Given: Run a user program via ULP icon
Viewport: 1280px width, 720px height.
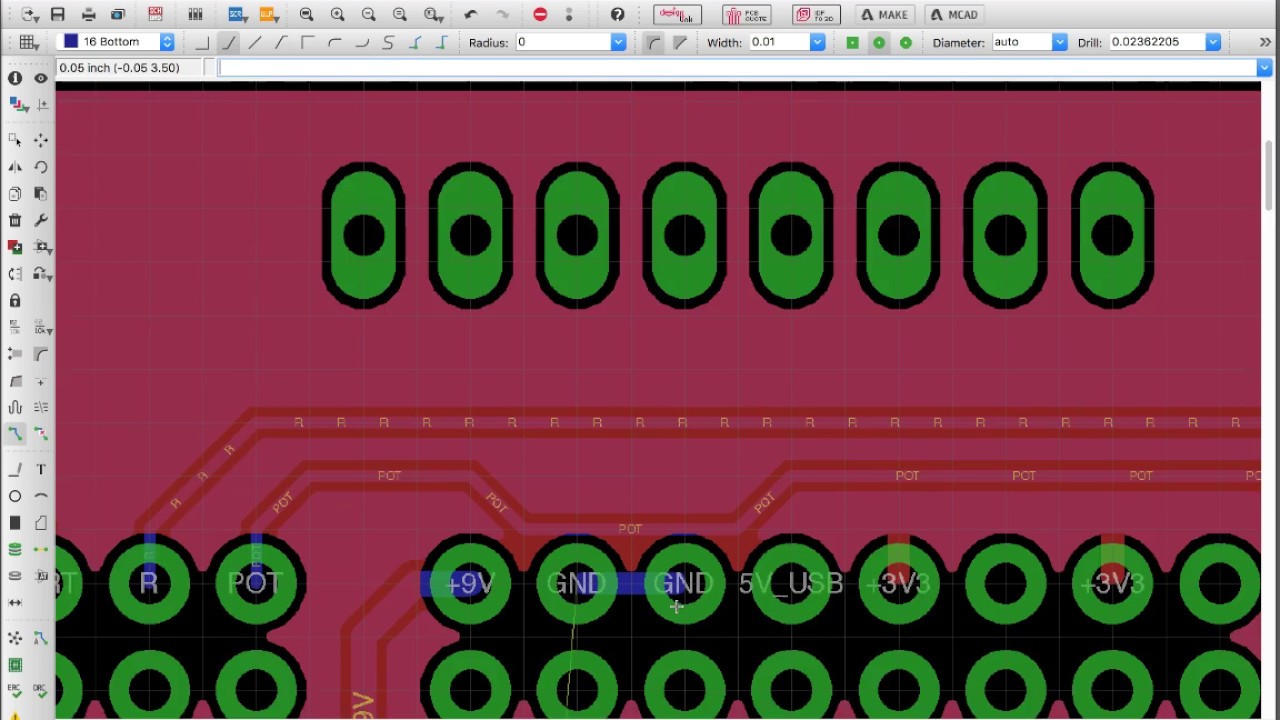Looking at the screenshot, I should coord(267,15).
